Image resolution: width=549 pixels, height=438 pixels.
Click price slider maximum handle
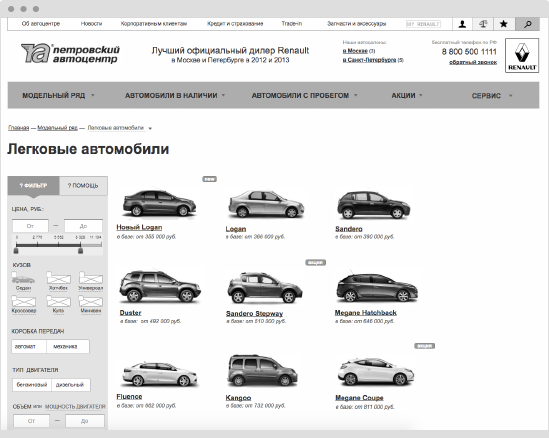[x=81, y=251]
